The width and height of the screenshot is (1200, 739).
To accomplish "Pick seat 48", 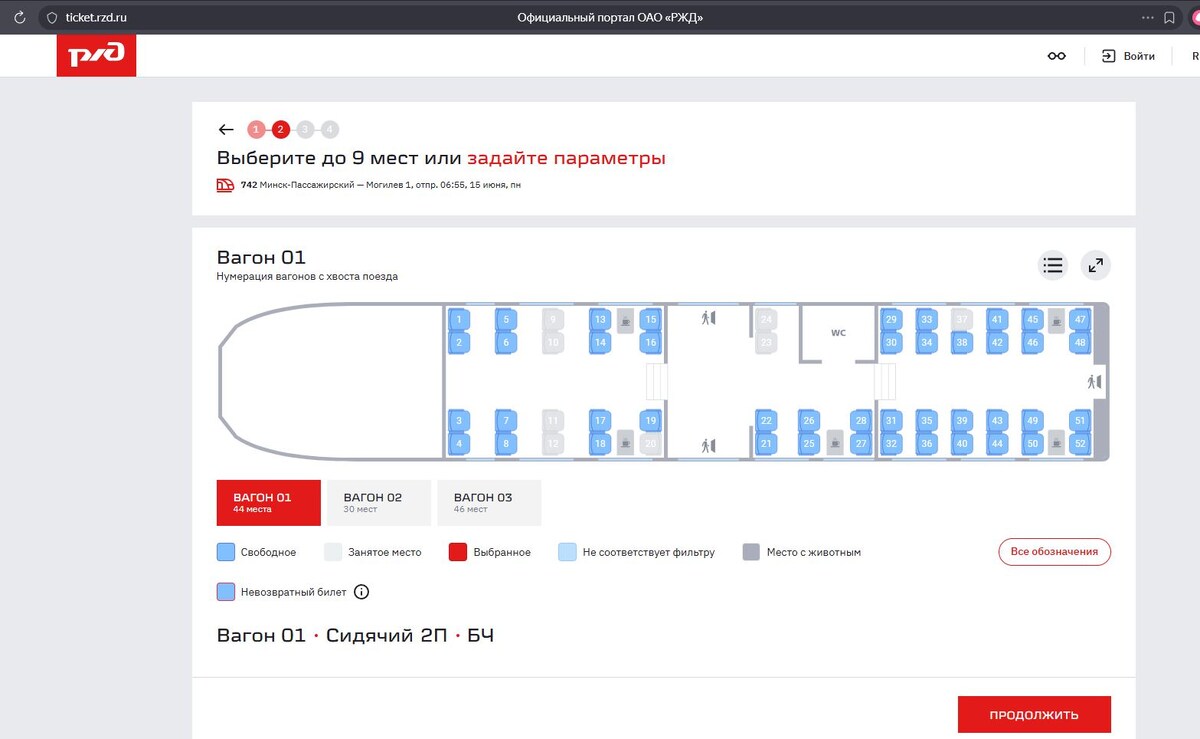I will pyautogui.click(x=1080, y=342).
